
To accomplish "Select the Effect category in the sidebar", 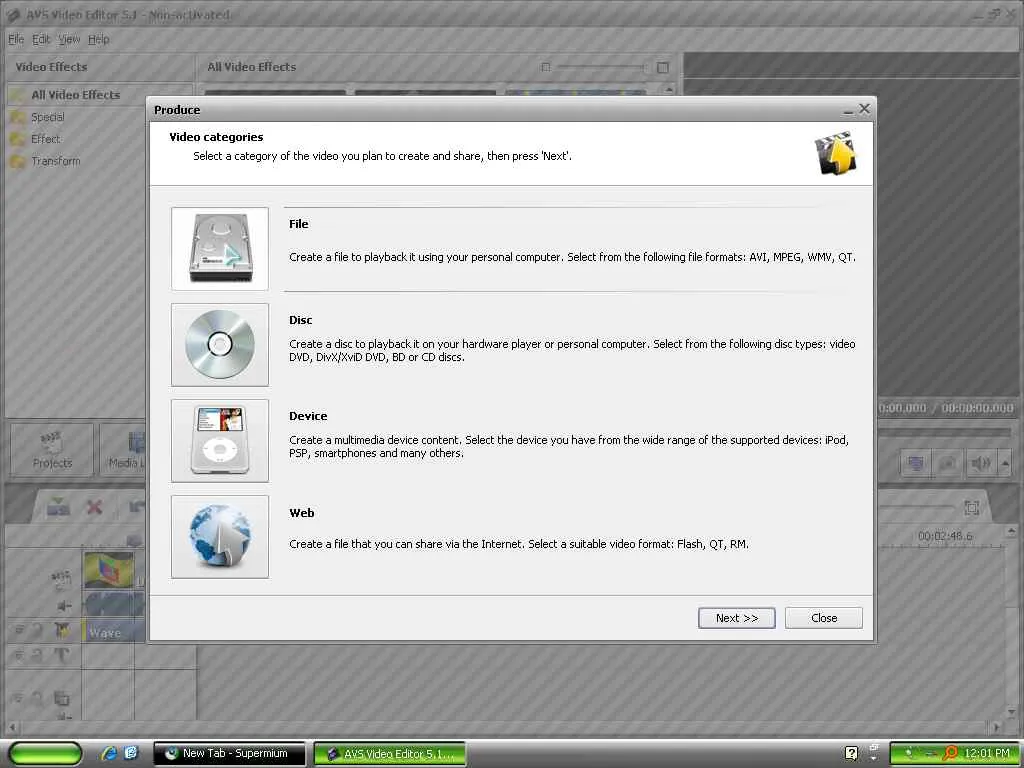I will [x=45, y=139].
